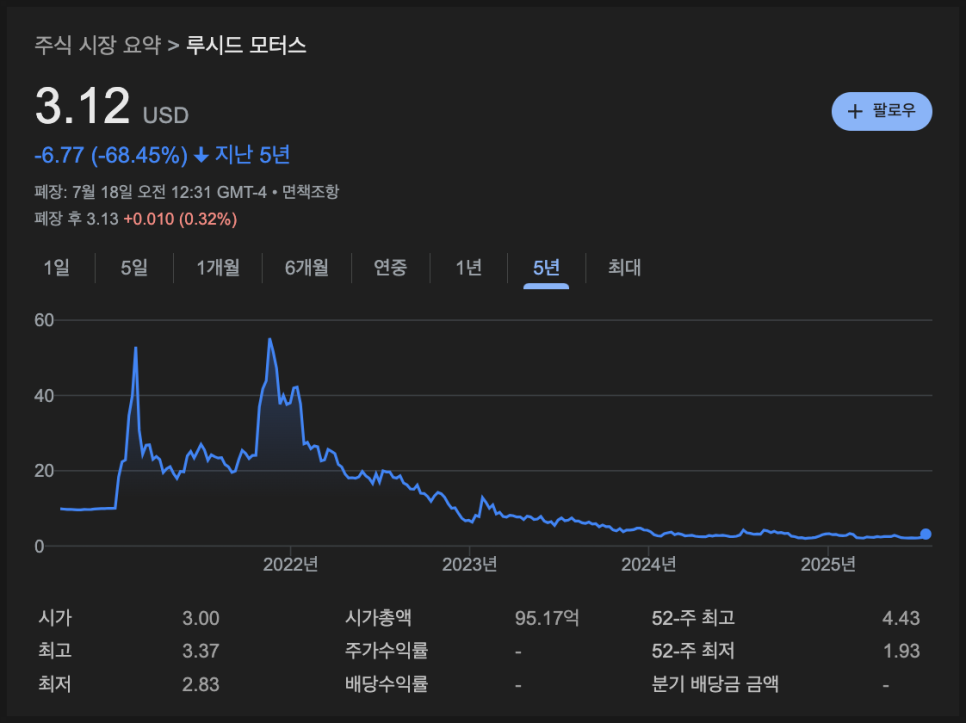Click the 시가총액 value 95.17억
Image resolution: width=966 pixels, height=723 pixels.
547,618
